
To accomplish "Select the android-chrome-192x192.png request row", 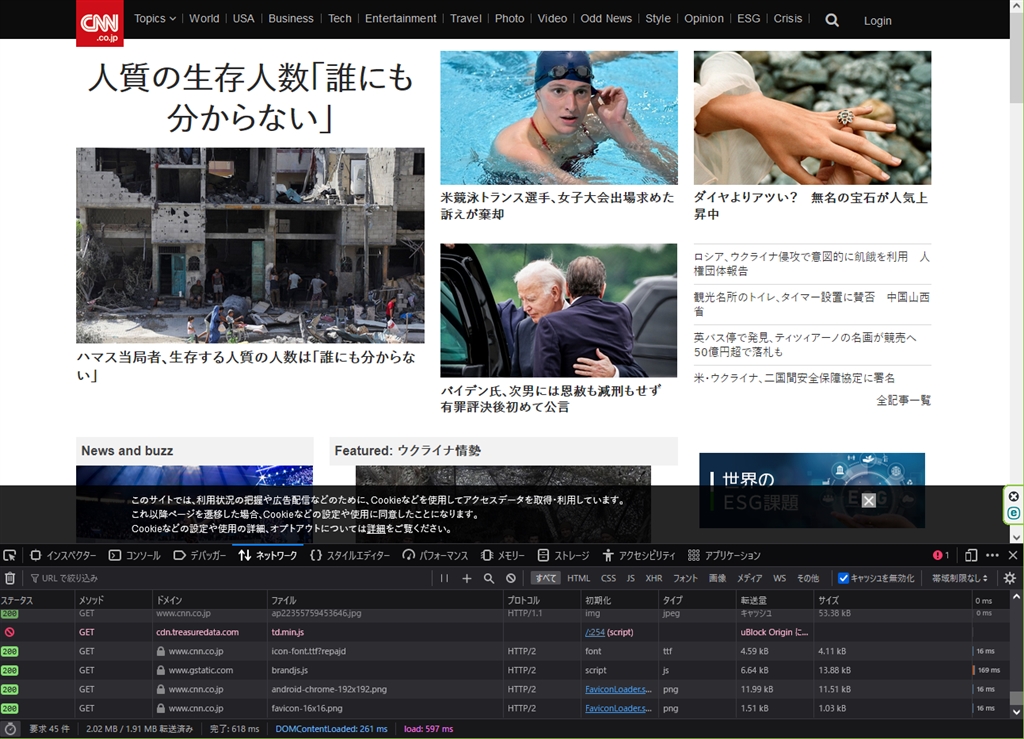I will (507, 689).
